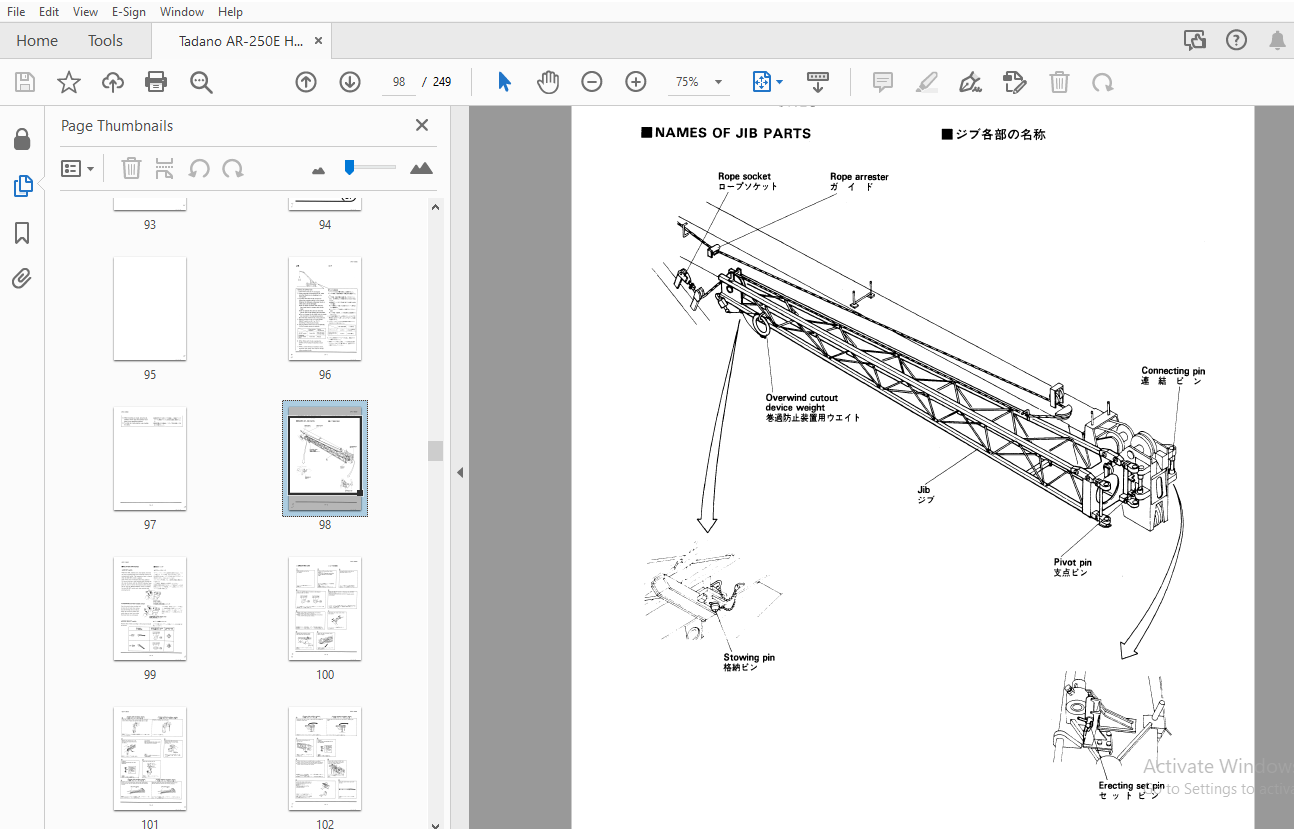Image resolution: width=1294 pixels, height=829 pixels.
Task: Go to the previous page arrow
Action: (306, 82)
